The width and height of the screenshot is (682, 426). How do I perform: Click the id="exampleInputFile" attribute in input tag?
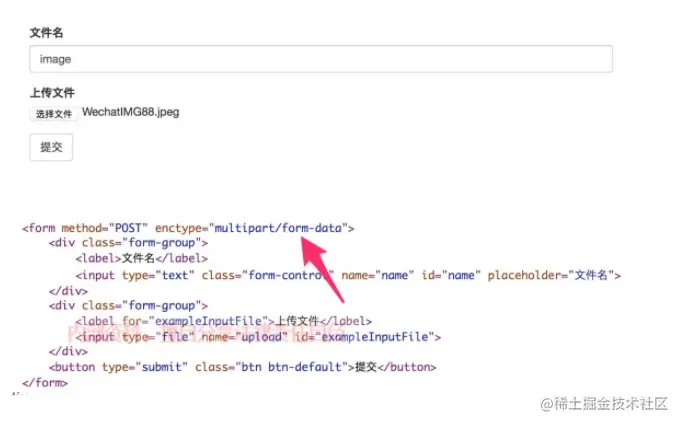(364, 337)
